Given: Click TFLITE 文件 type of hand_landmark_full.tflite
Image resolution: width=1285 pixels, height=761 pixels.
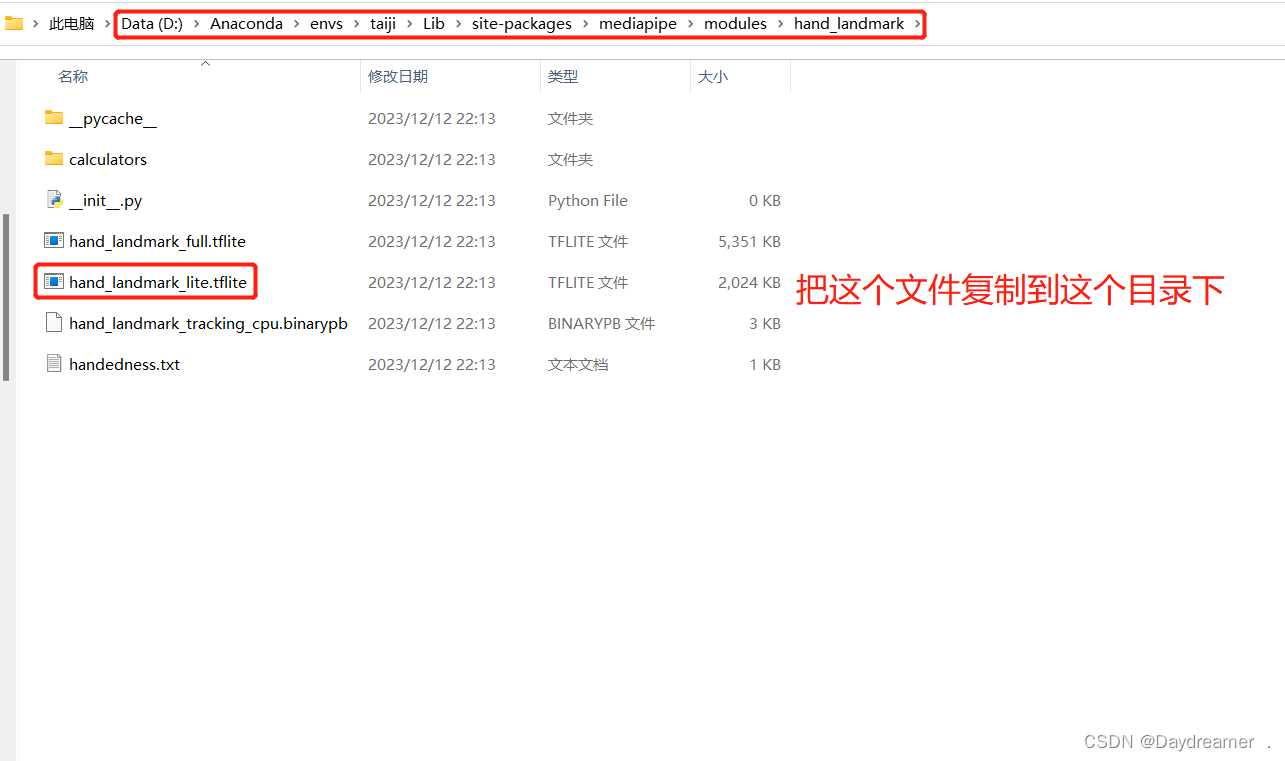Looking at the screenshot, I should click(588, 241).
